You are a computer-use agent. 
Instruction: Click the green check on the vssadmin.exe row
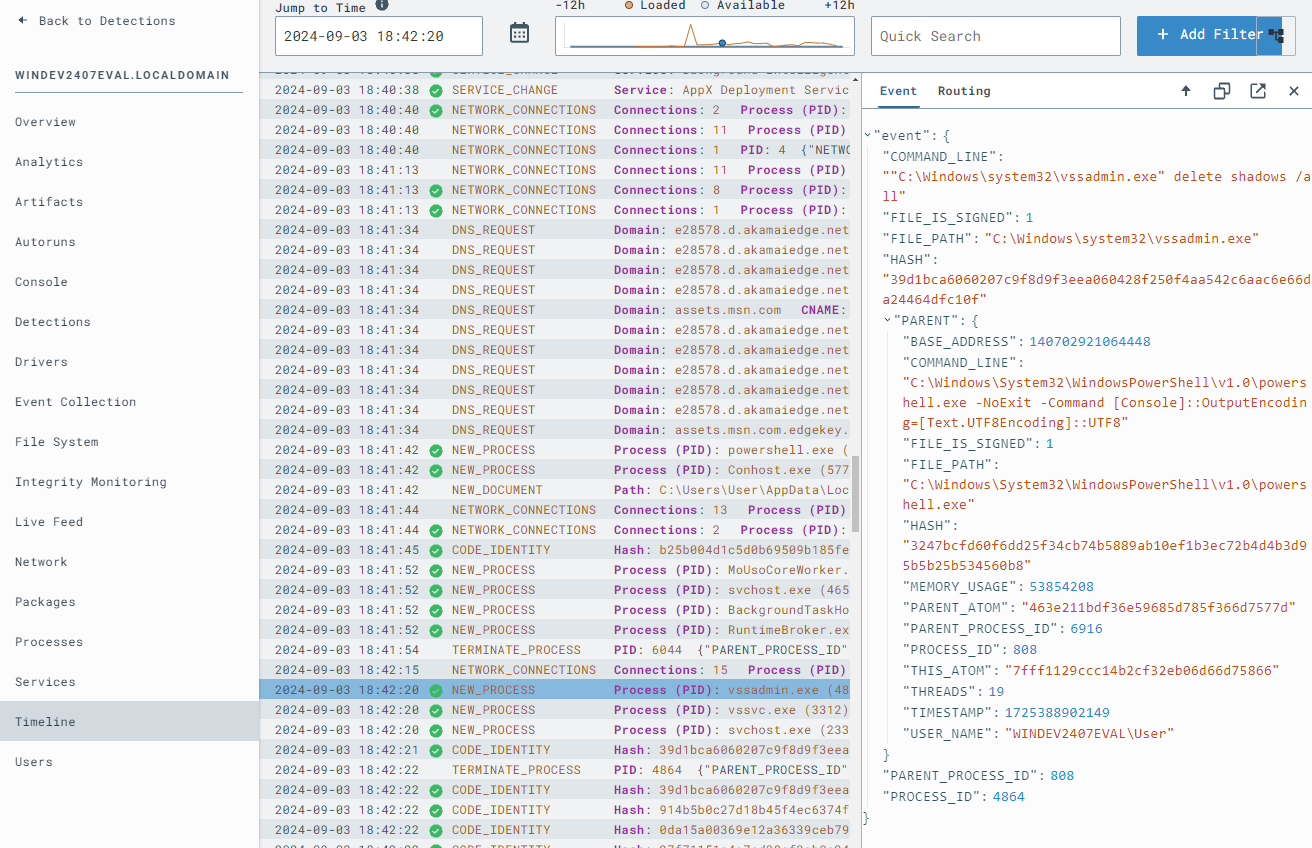click(x=435, y=690)
